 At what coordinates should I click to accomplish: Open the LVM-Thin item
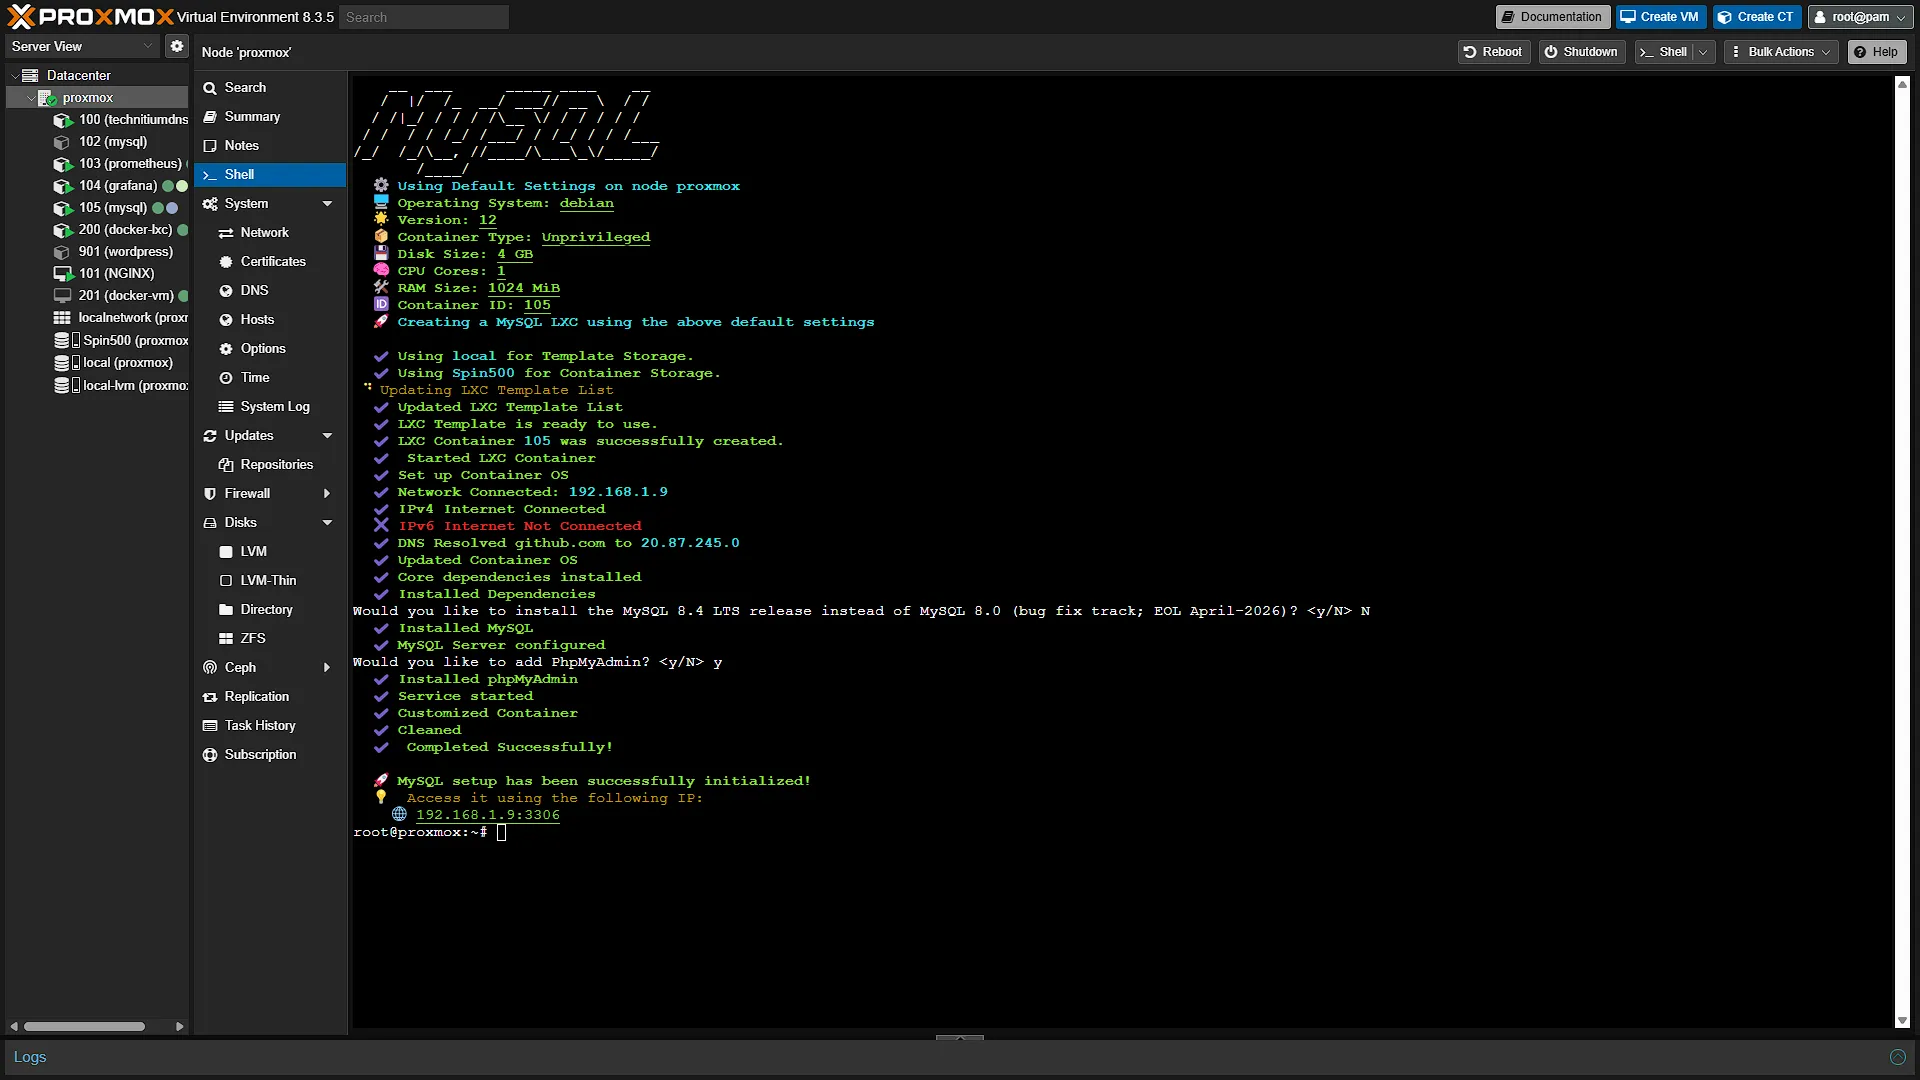268,581
